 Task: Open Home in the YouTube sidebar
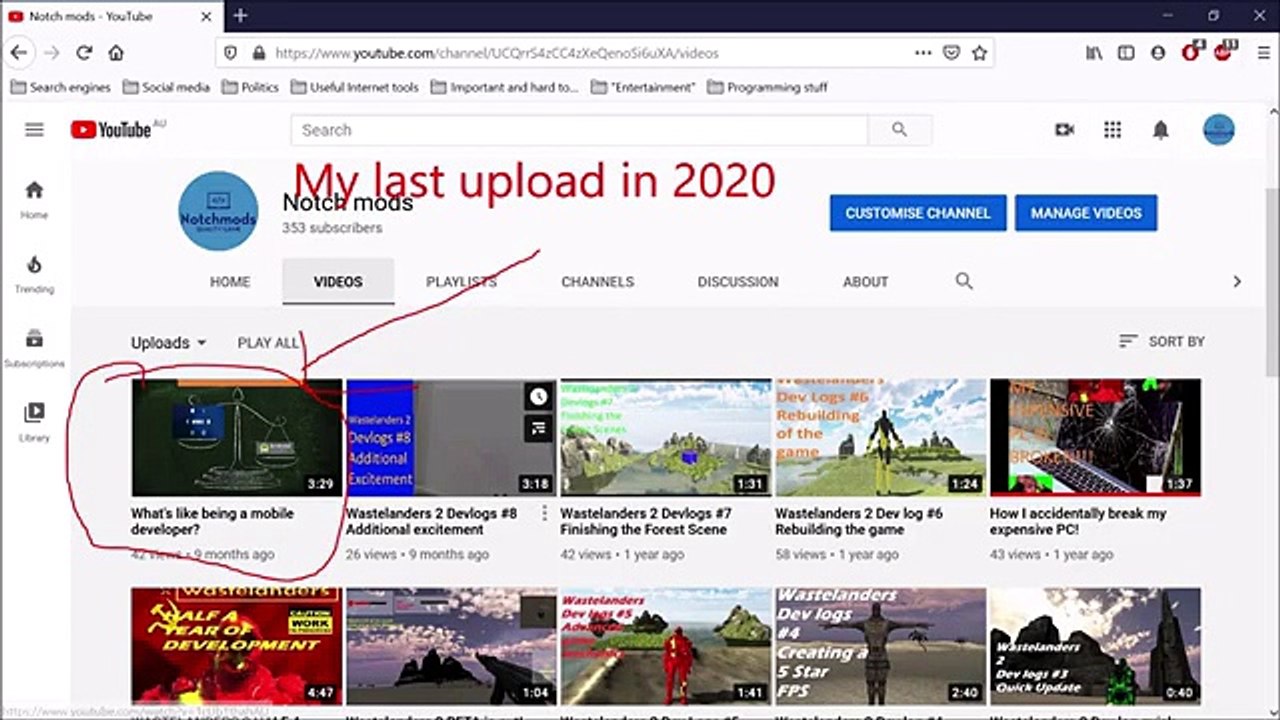pyautogui.click(x=34, y=200)
